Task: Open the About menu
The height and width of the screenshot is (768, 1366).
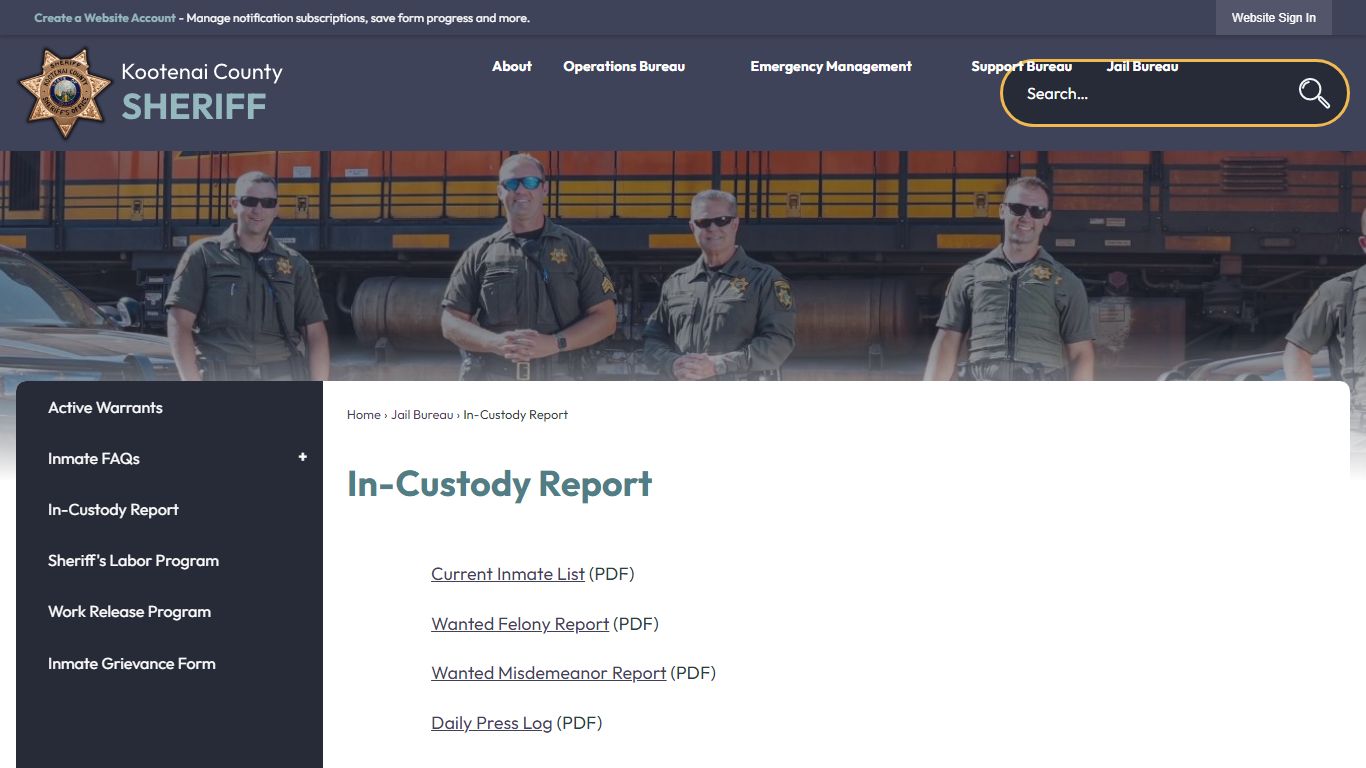Action: click(511, 66)
